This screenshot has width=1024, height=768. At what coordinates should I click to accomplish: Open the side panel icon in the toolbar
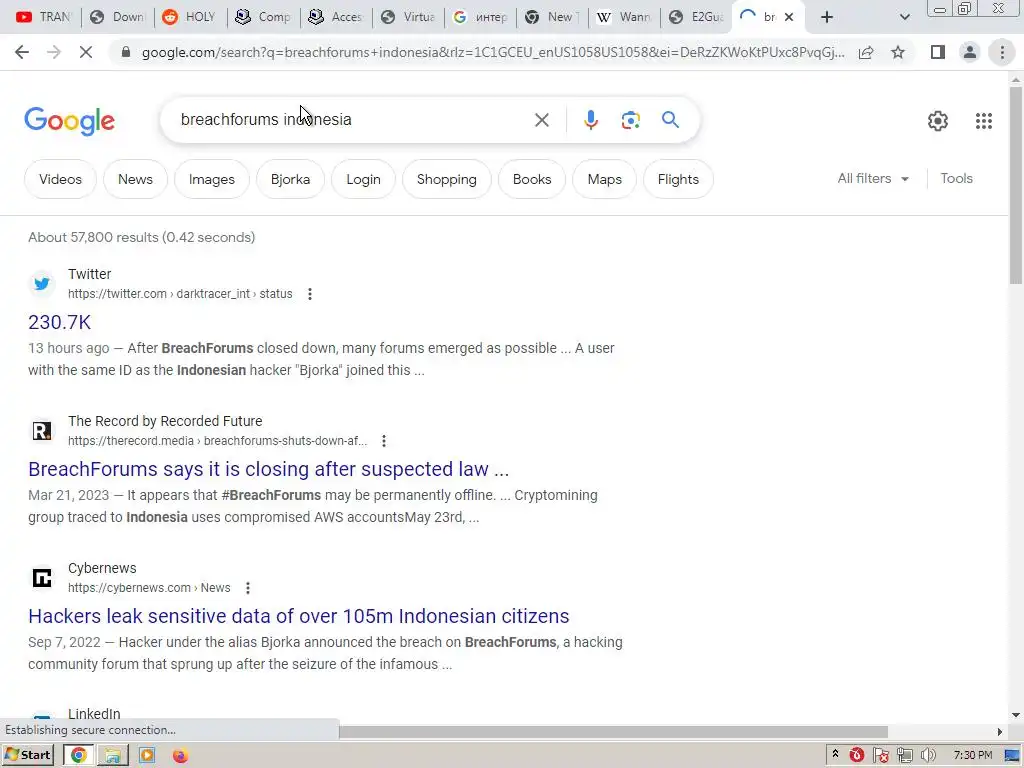point(938,52)
